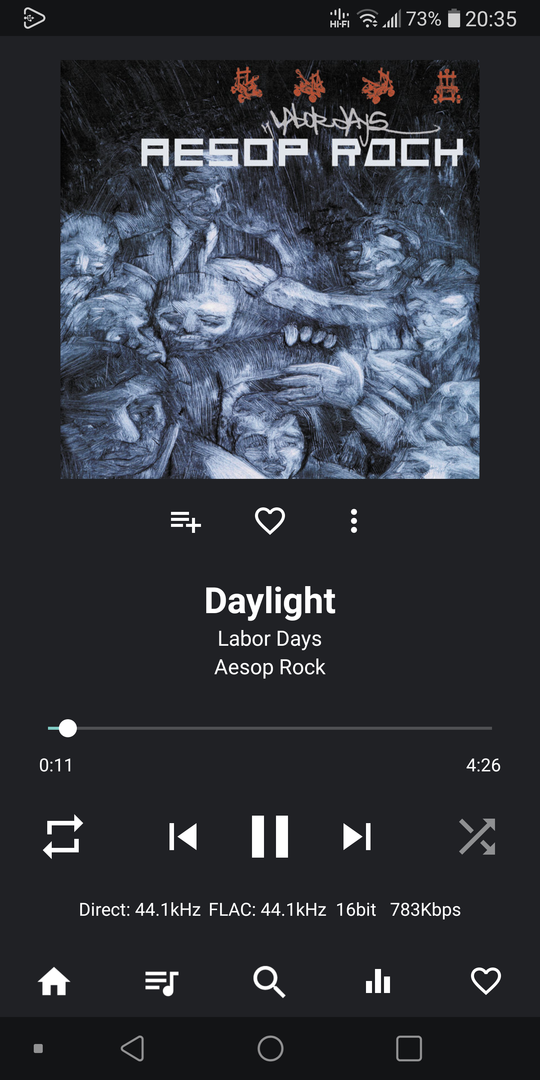Click the playback progress slider knob
This screenshot has height=1080, width=540.
pyautogui.click(x=68, y=728)
